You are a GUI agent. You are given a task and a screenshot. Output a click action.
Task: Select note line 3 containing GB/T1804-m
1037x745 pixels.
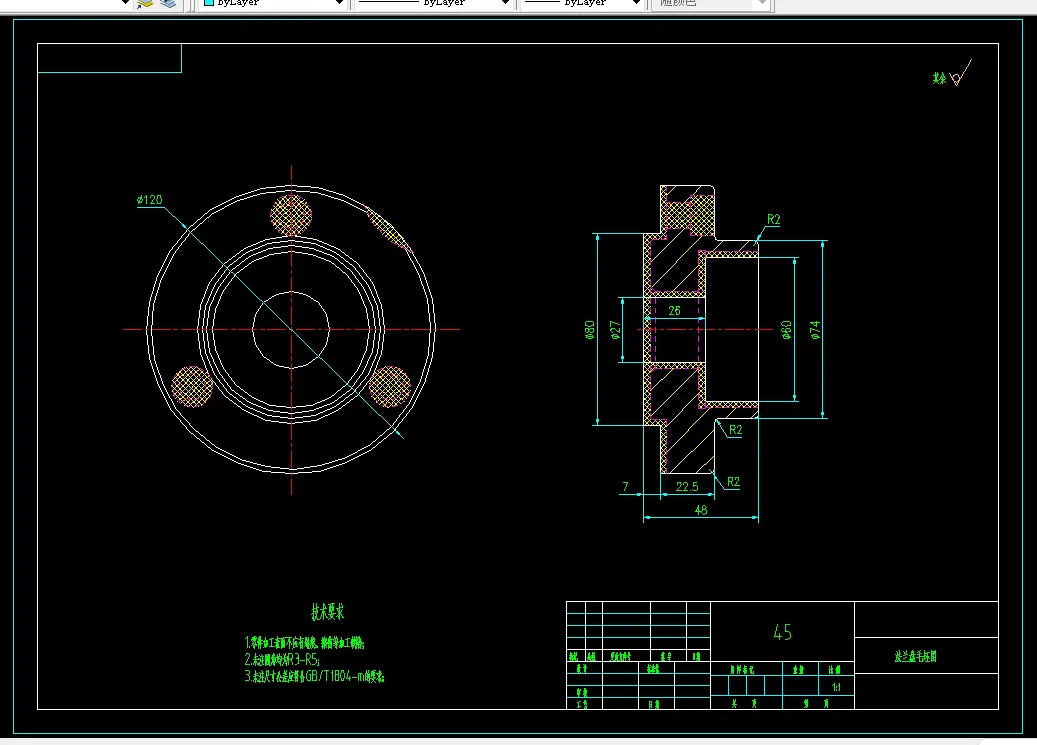click(x=315, y=676)
